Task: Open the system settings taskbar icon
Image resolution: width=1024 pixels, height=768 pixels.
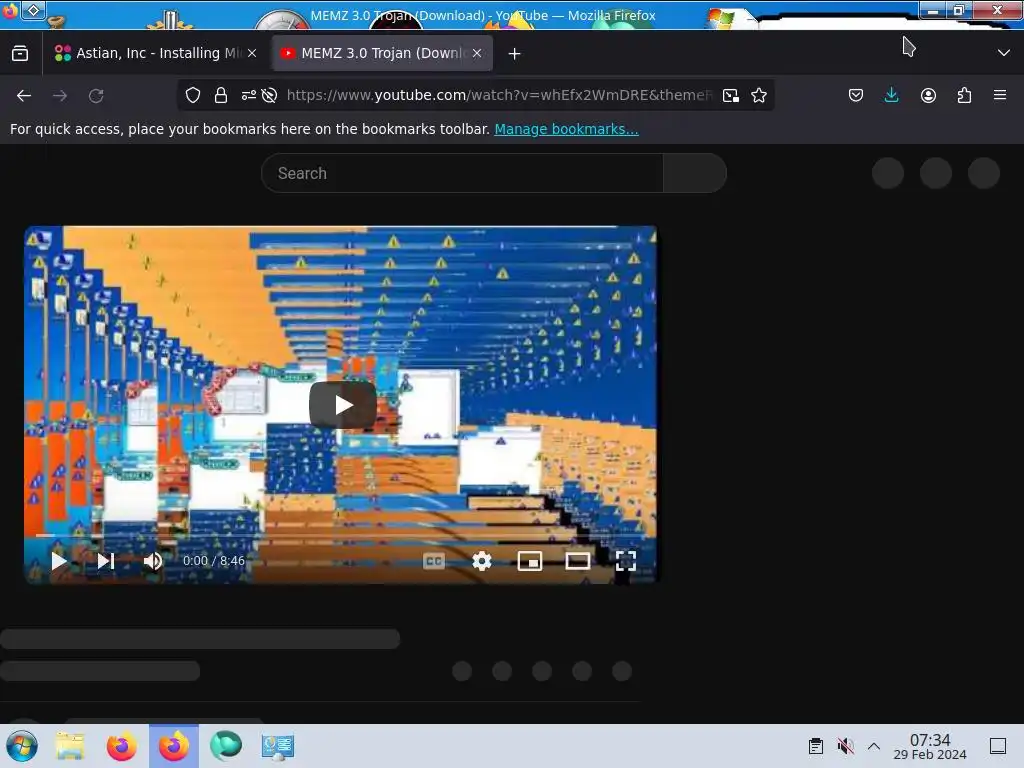Action: [x=278, y=746]
